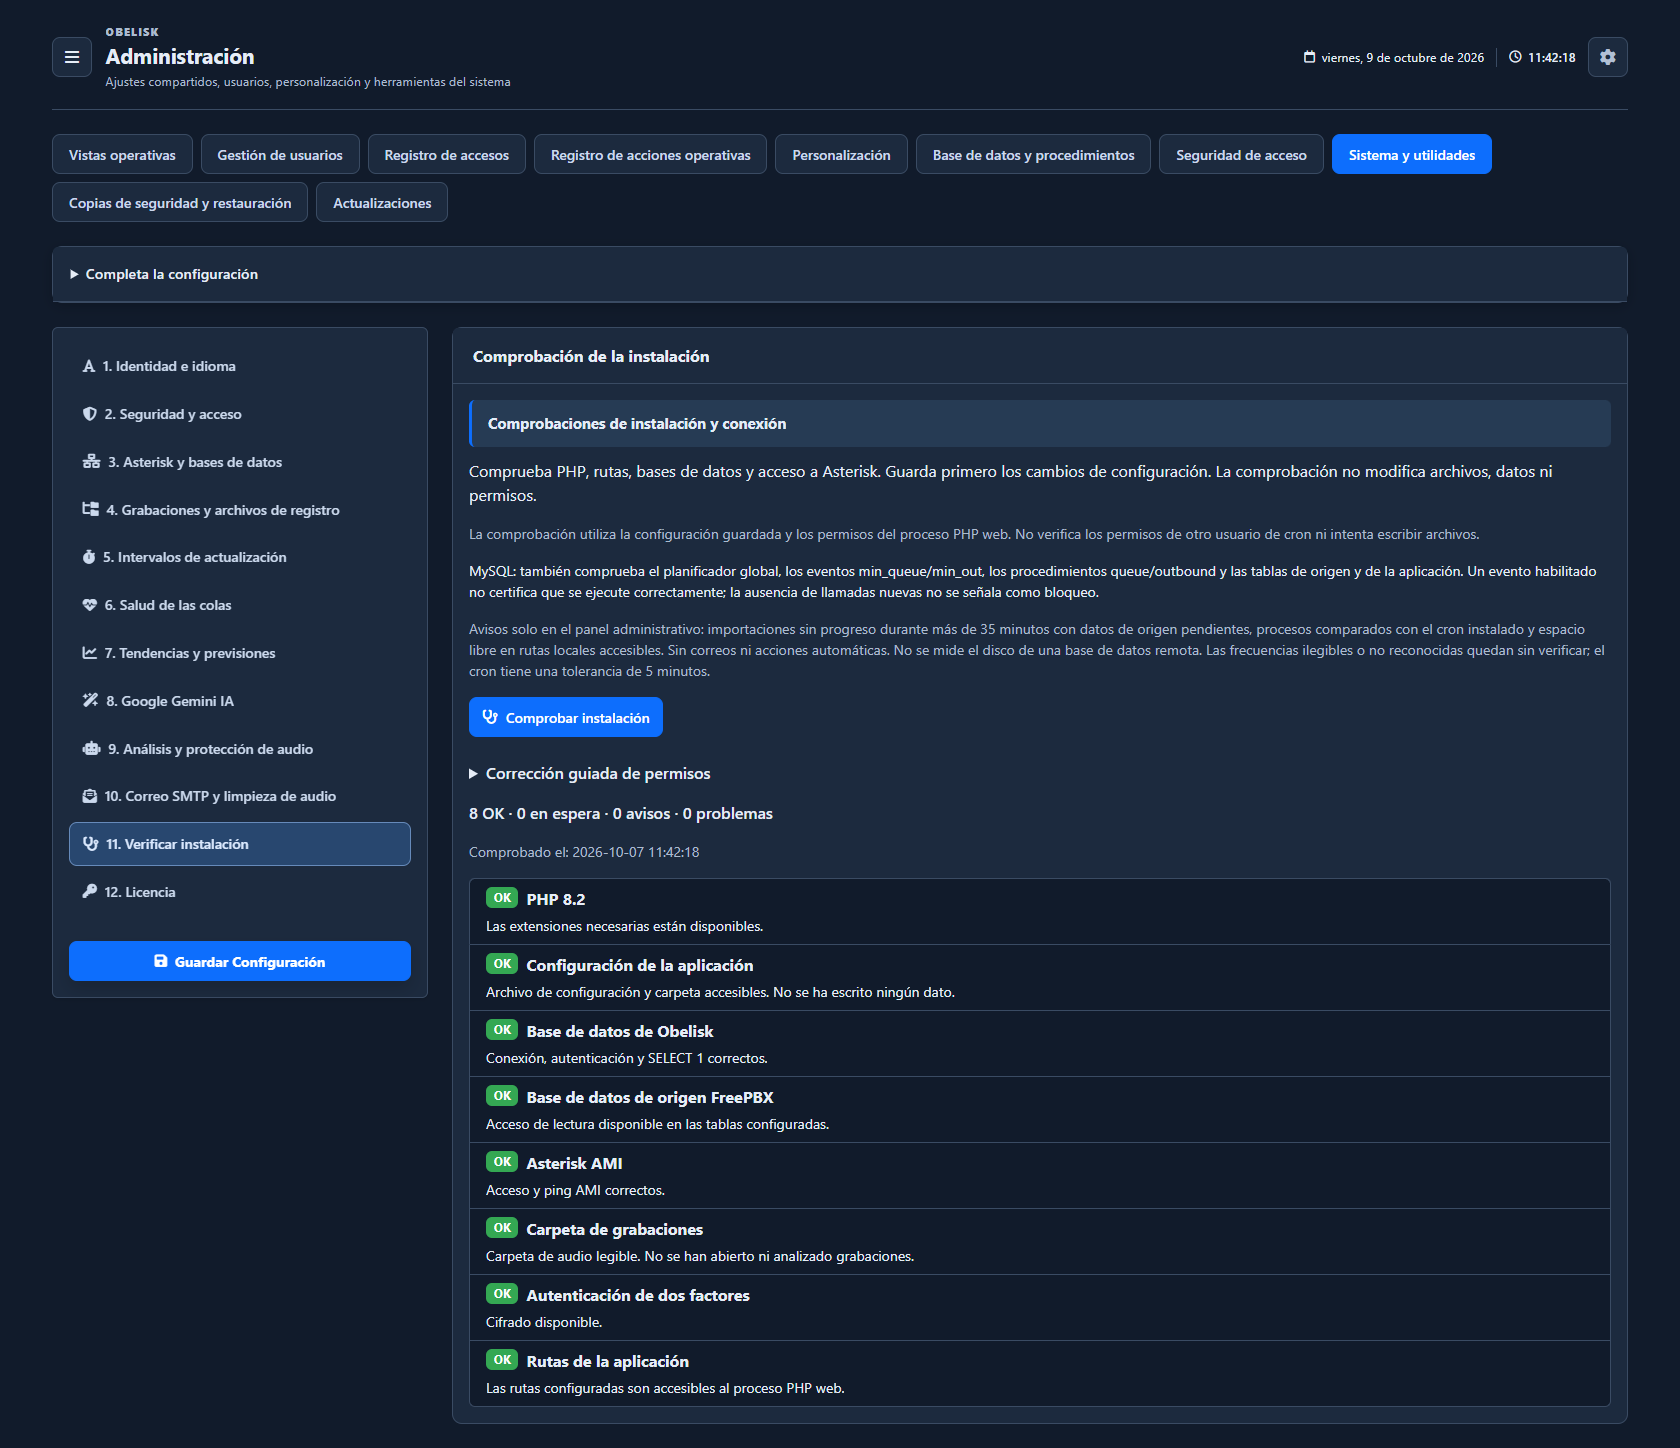Open the hamburger menu button
Screen dimensions: 1680x1448
72,57
